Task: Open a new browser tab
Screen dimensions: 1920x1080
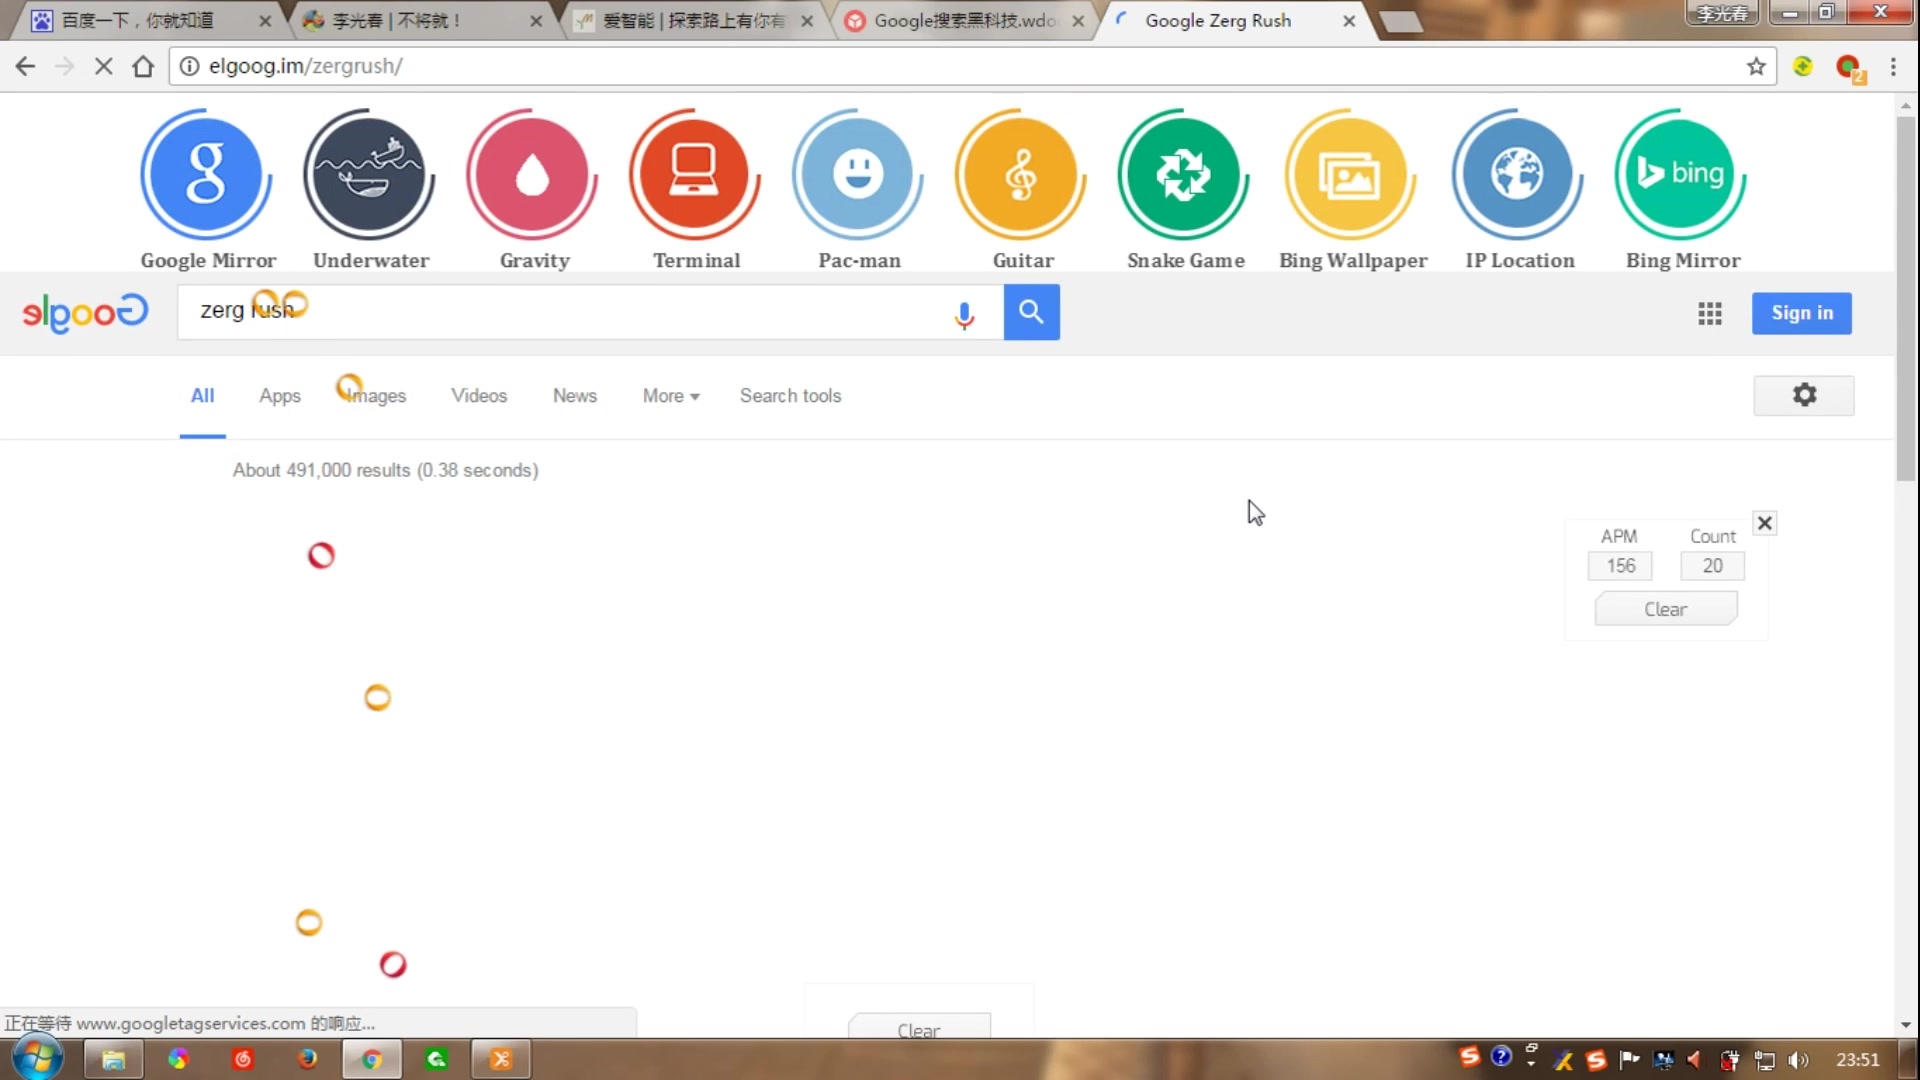Action: (1400, 21)
